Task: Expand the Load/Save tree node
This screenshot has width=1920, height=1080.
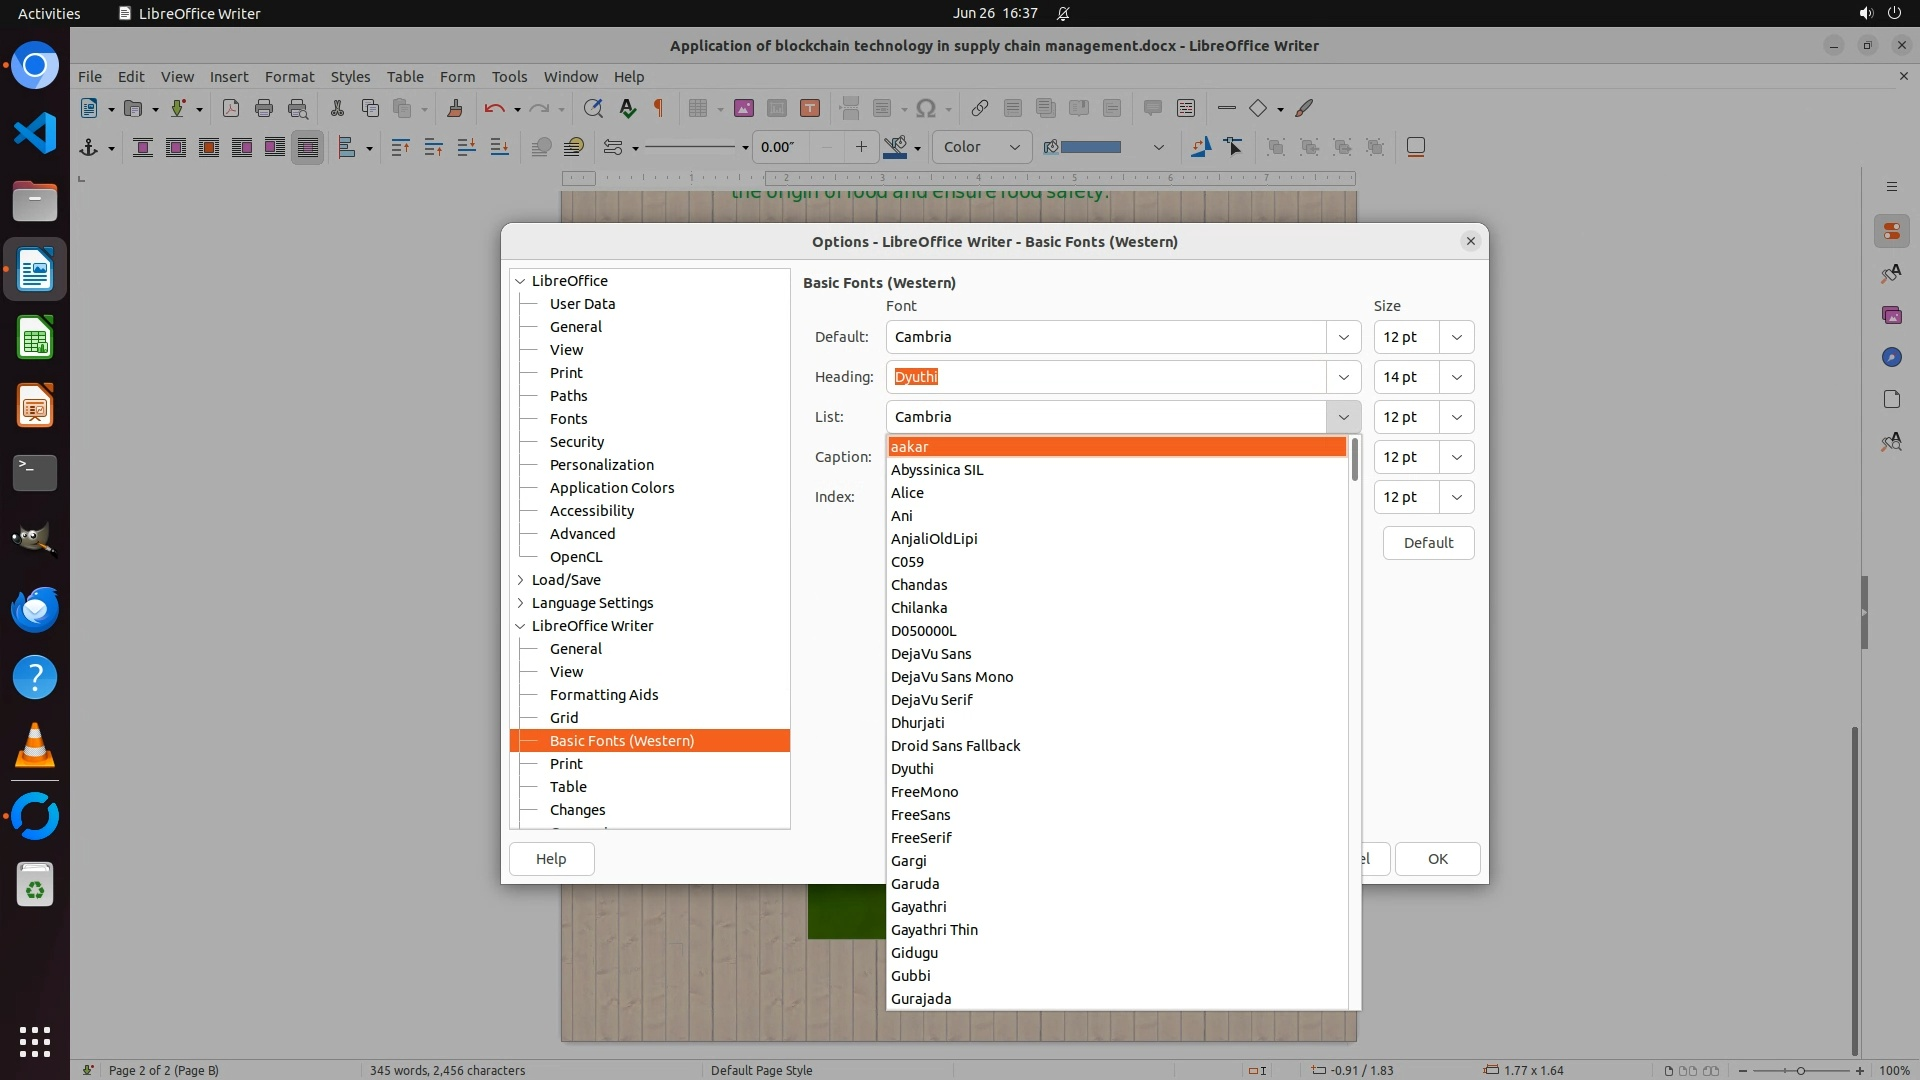Action: point(520,580)
